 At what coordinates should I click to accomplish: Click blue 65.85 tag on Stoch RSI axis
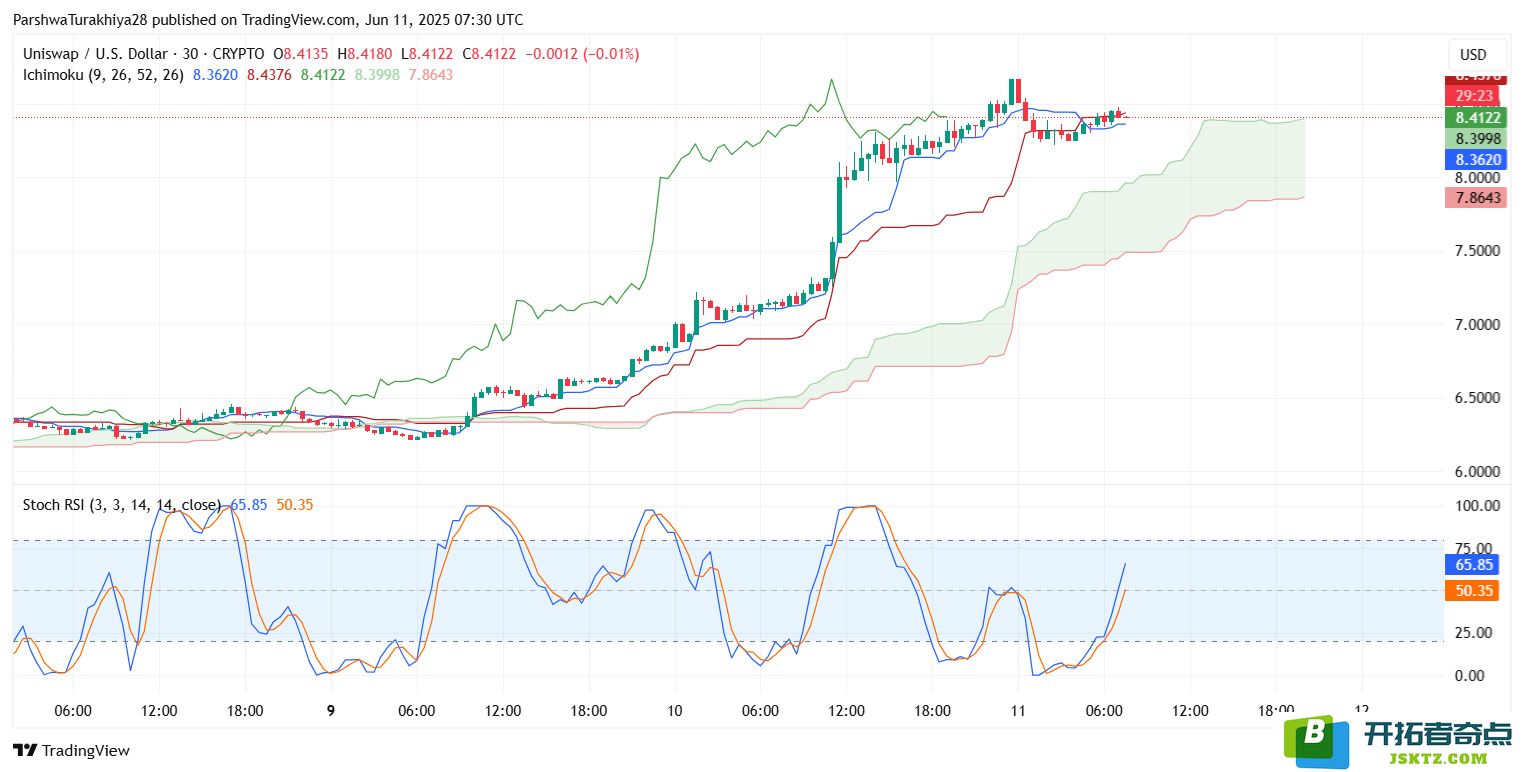[x=1473, y=565]
